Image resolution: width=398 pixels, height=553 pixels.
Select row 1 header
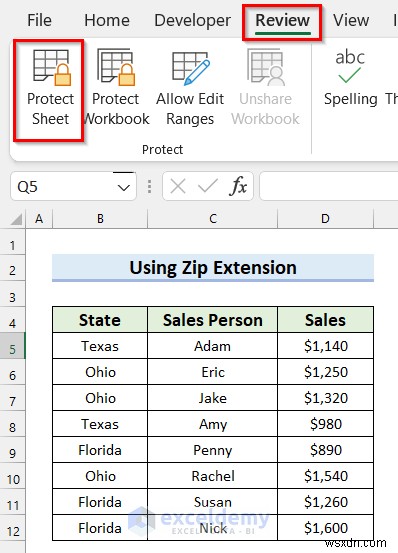coord(13,242)
